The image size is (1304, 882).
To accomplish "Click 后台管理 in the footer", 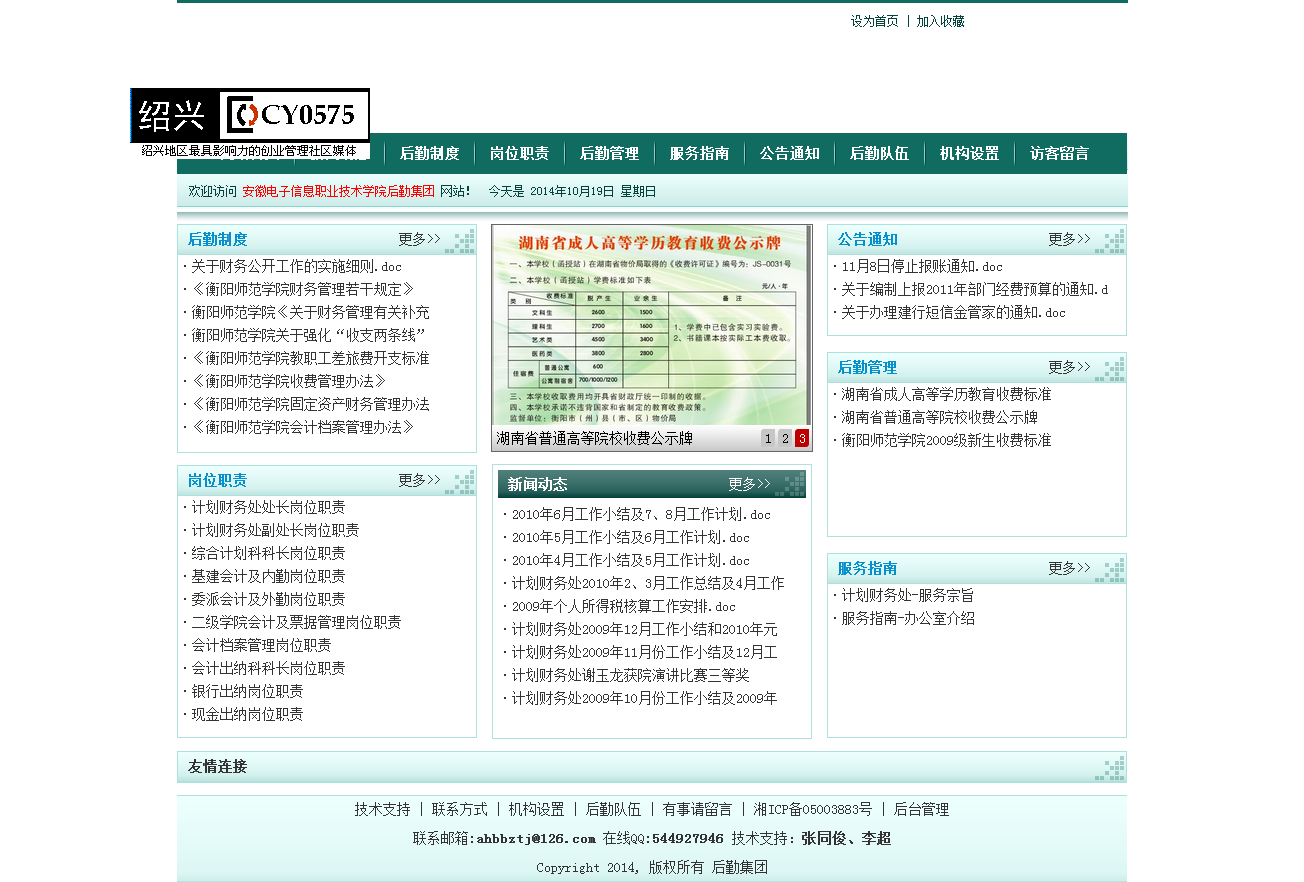I will [x=921, y=810].
